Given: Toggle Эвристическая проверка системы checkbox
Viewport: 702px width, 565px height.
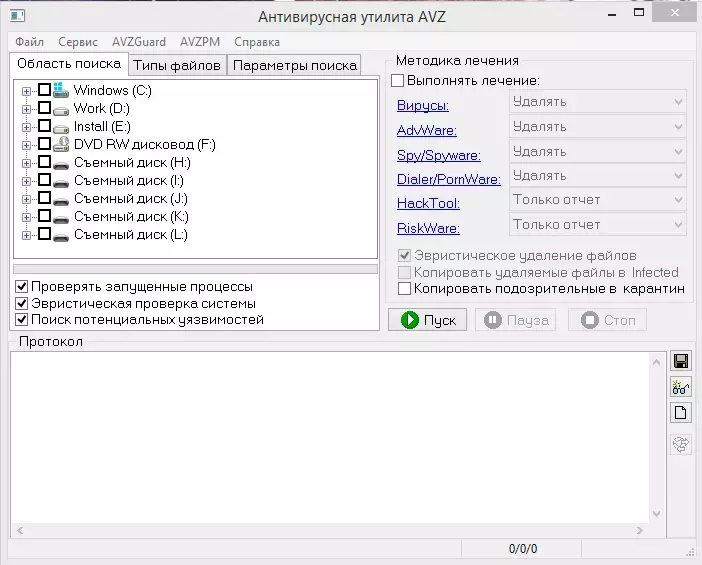Looking at the screenshot, I should pos(21,304).
